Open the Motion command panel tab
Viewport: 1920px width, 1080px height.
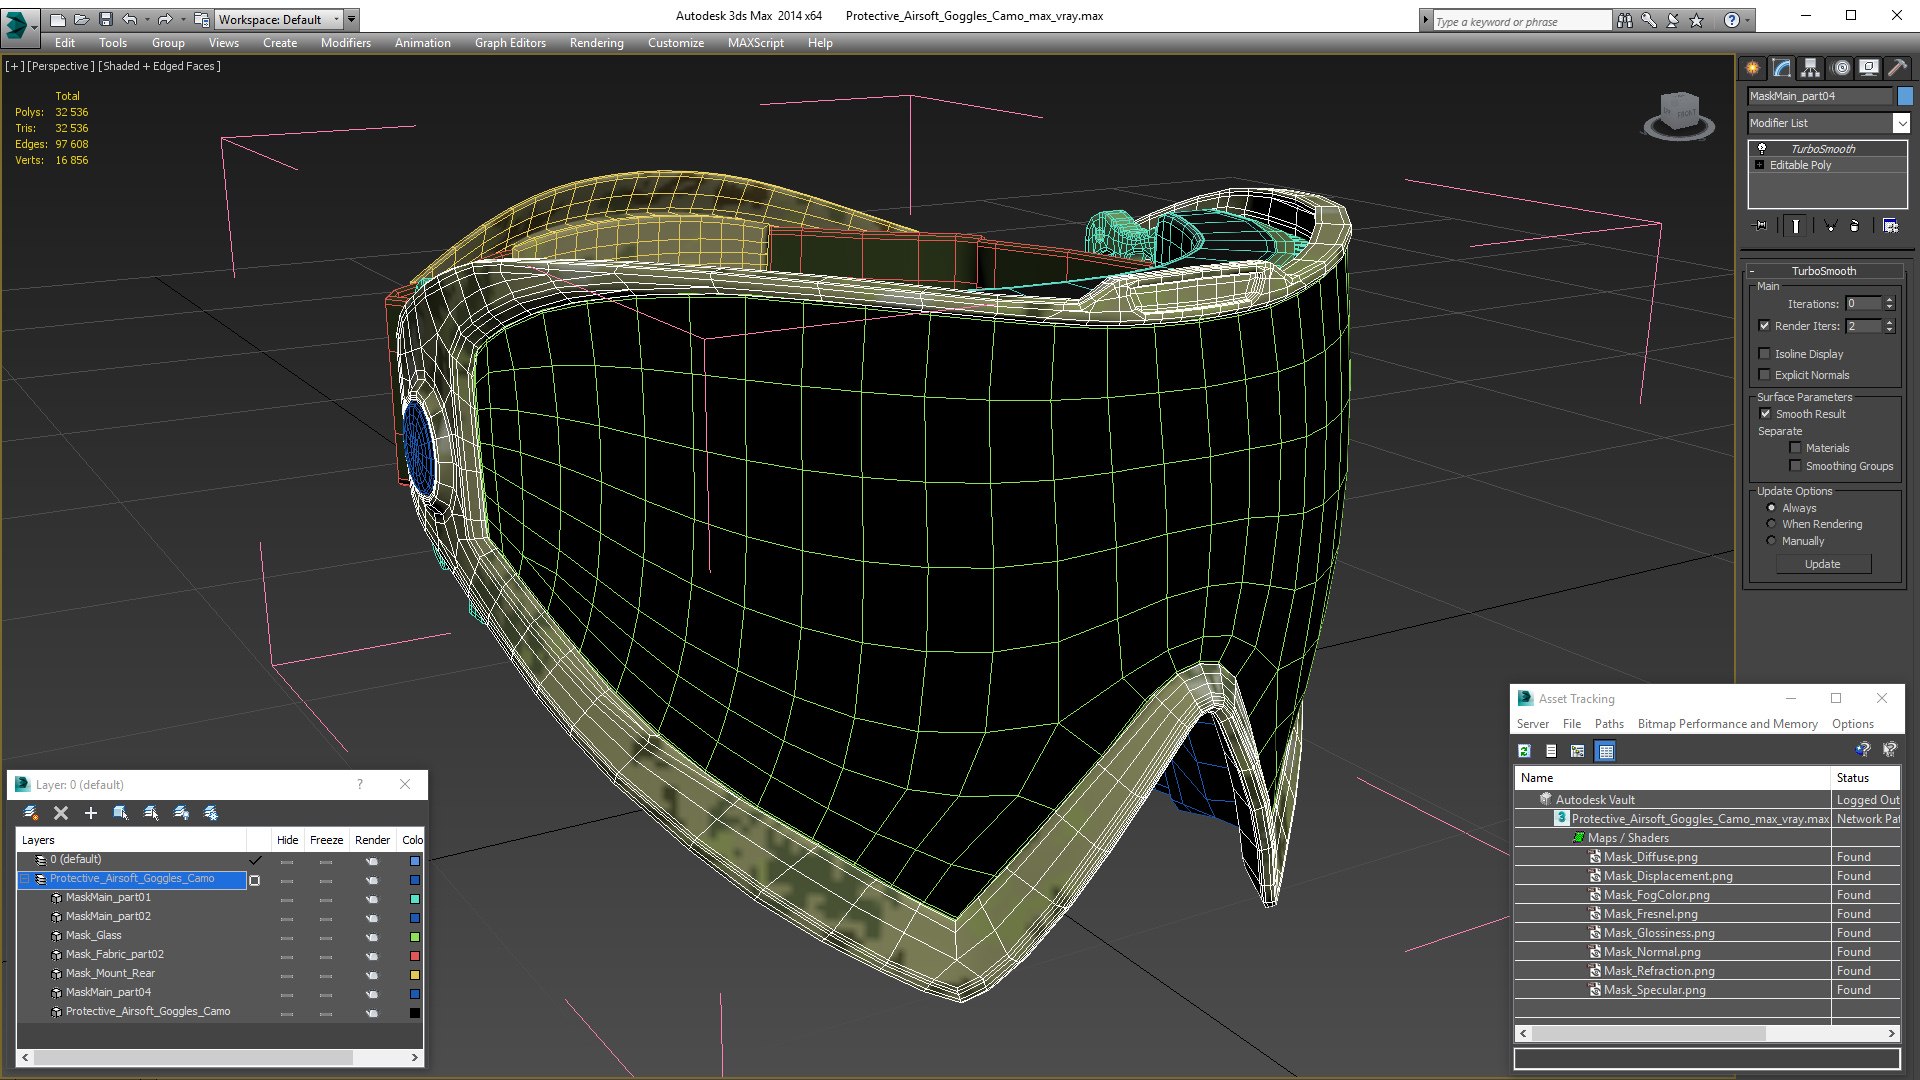1841,68
